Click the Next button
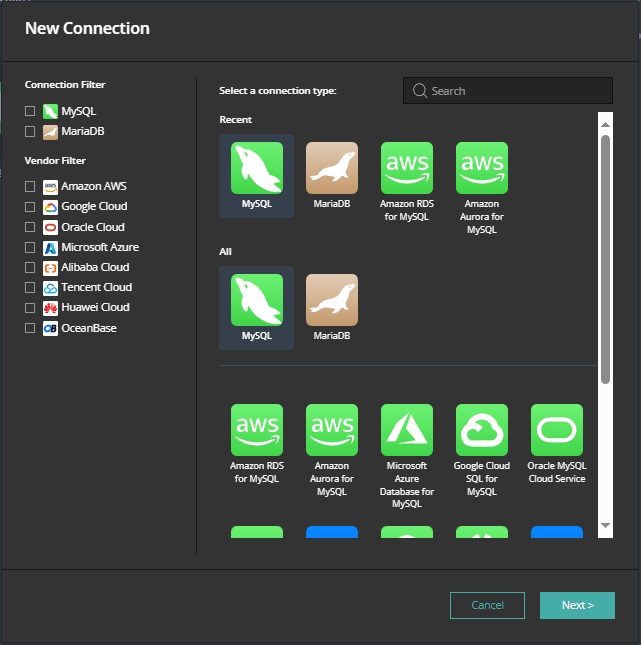The width and height of the screenshot is (641, 645). coord(577,605)
